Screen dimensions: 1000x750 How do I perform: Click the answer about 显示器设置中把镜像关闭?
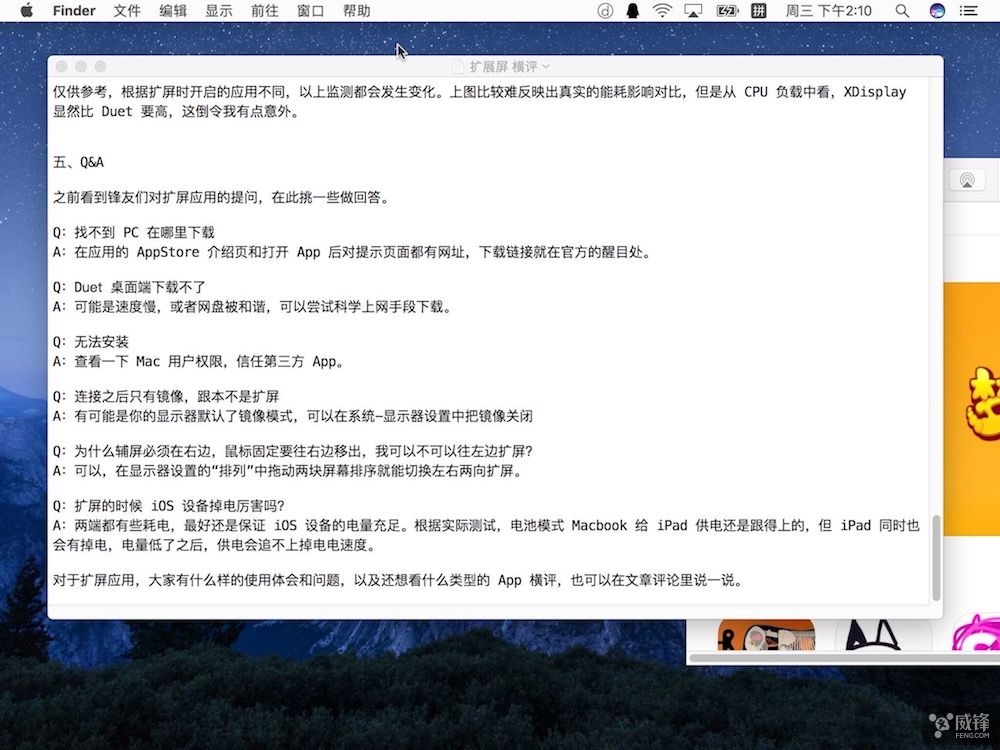293,416
